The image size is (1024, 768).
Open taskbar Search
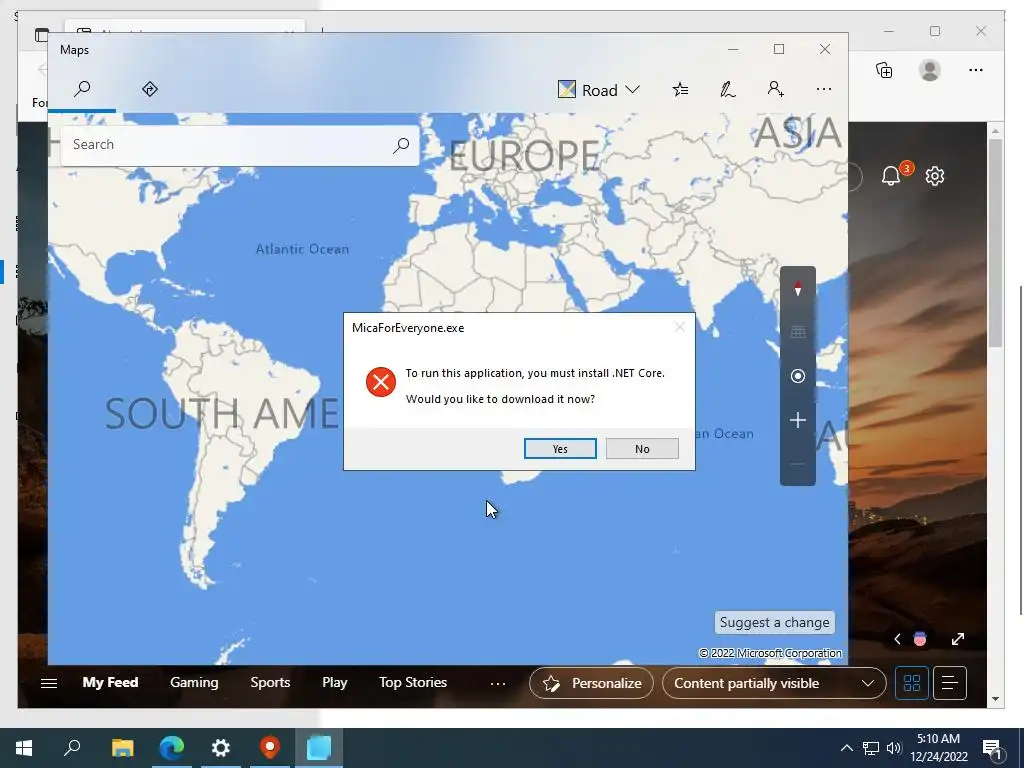[72, 748]
